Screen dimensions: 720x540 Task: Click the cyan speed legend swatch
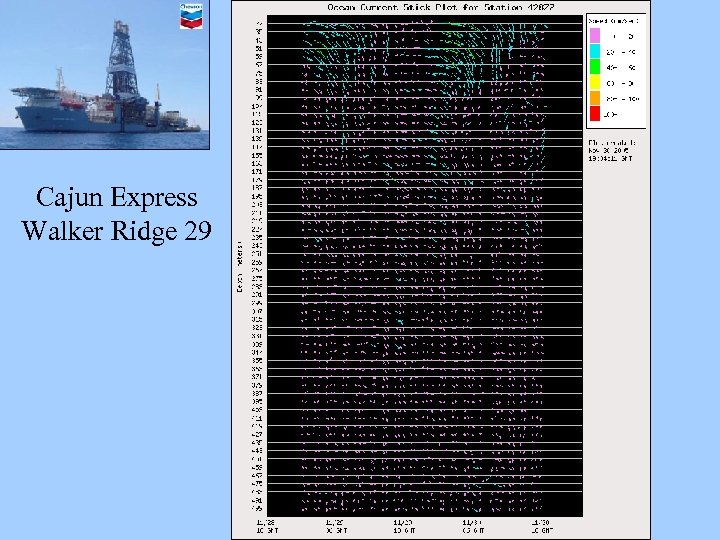click(595, 51)
